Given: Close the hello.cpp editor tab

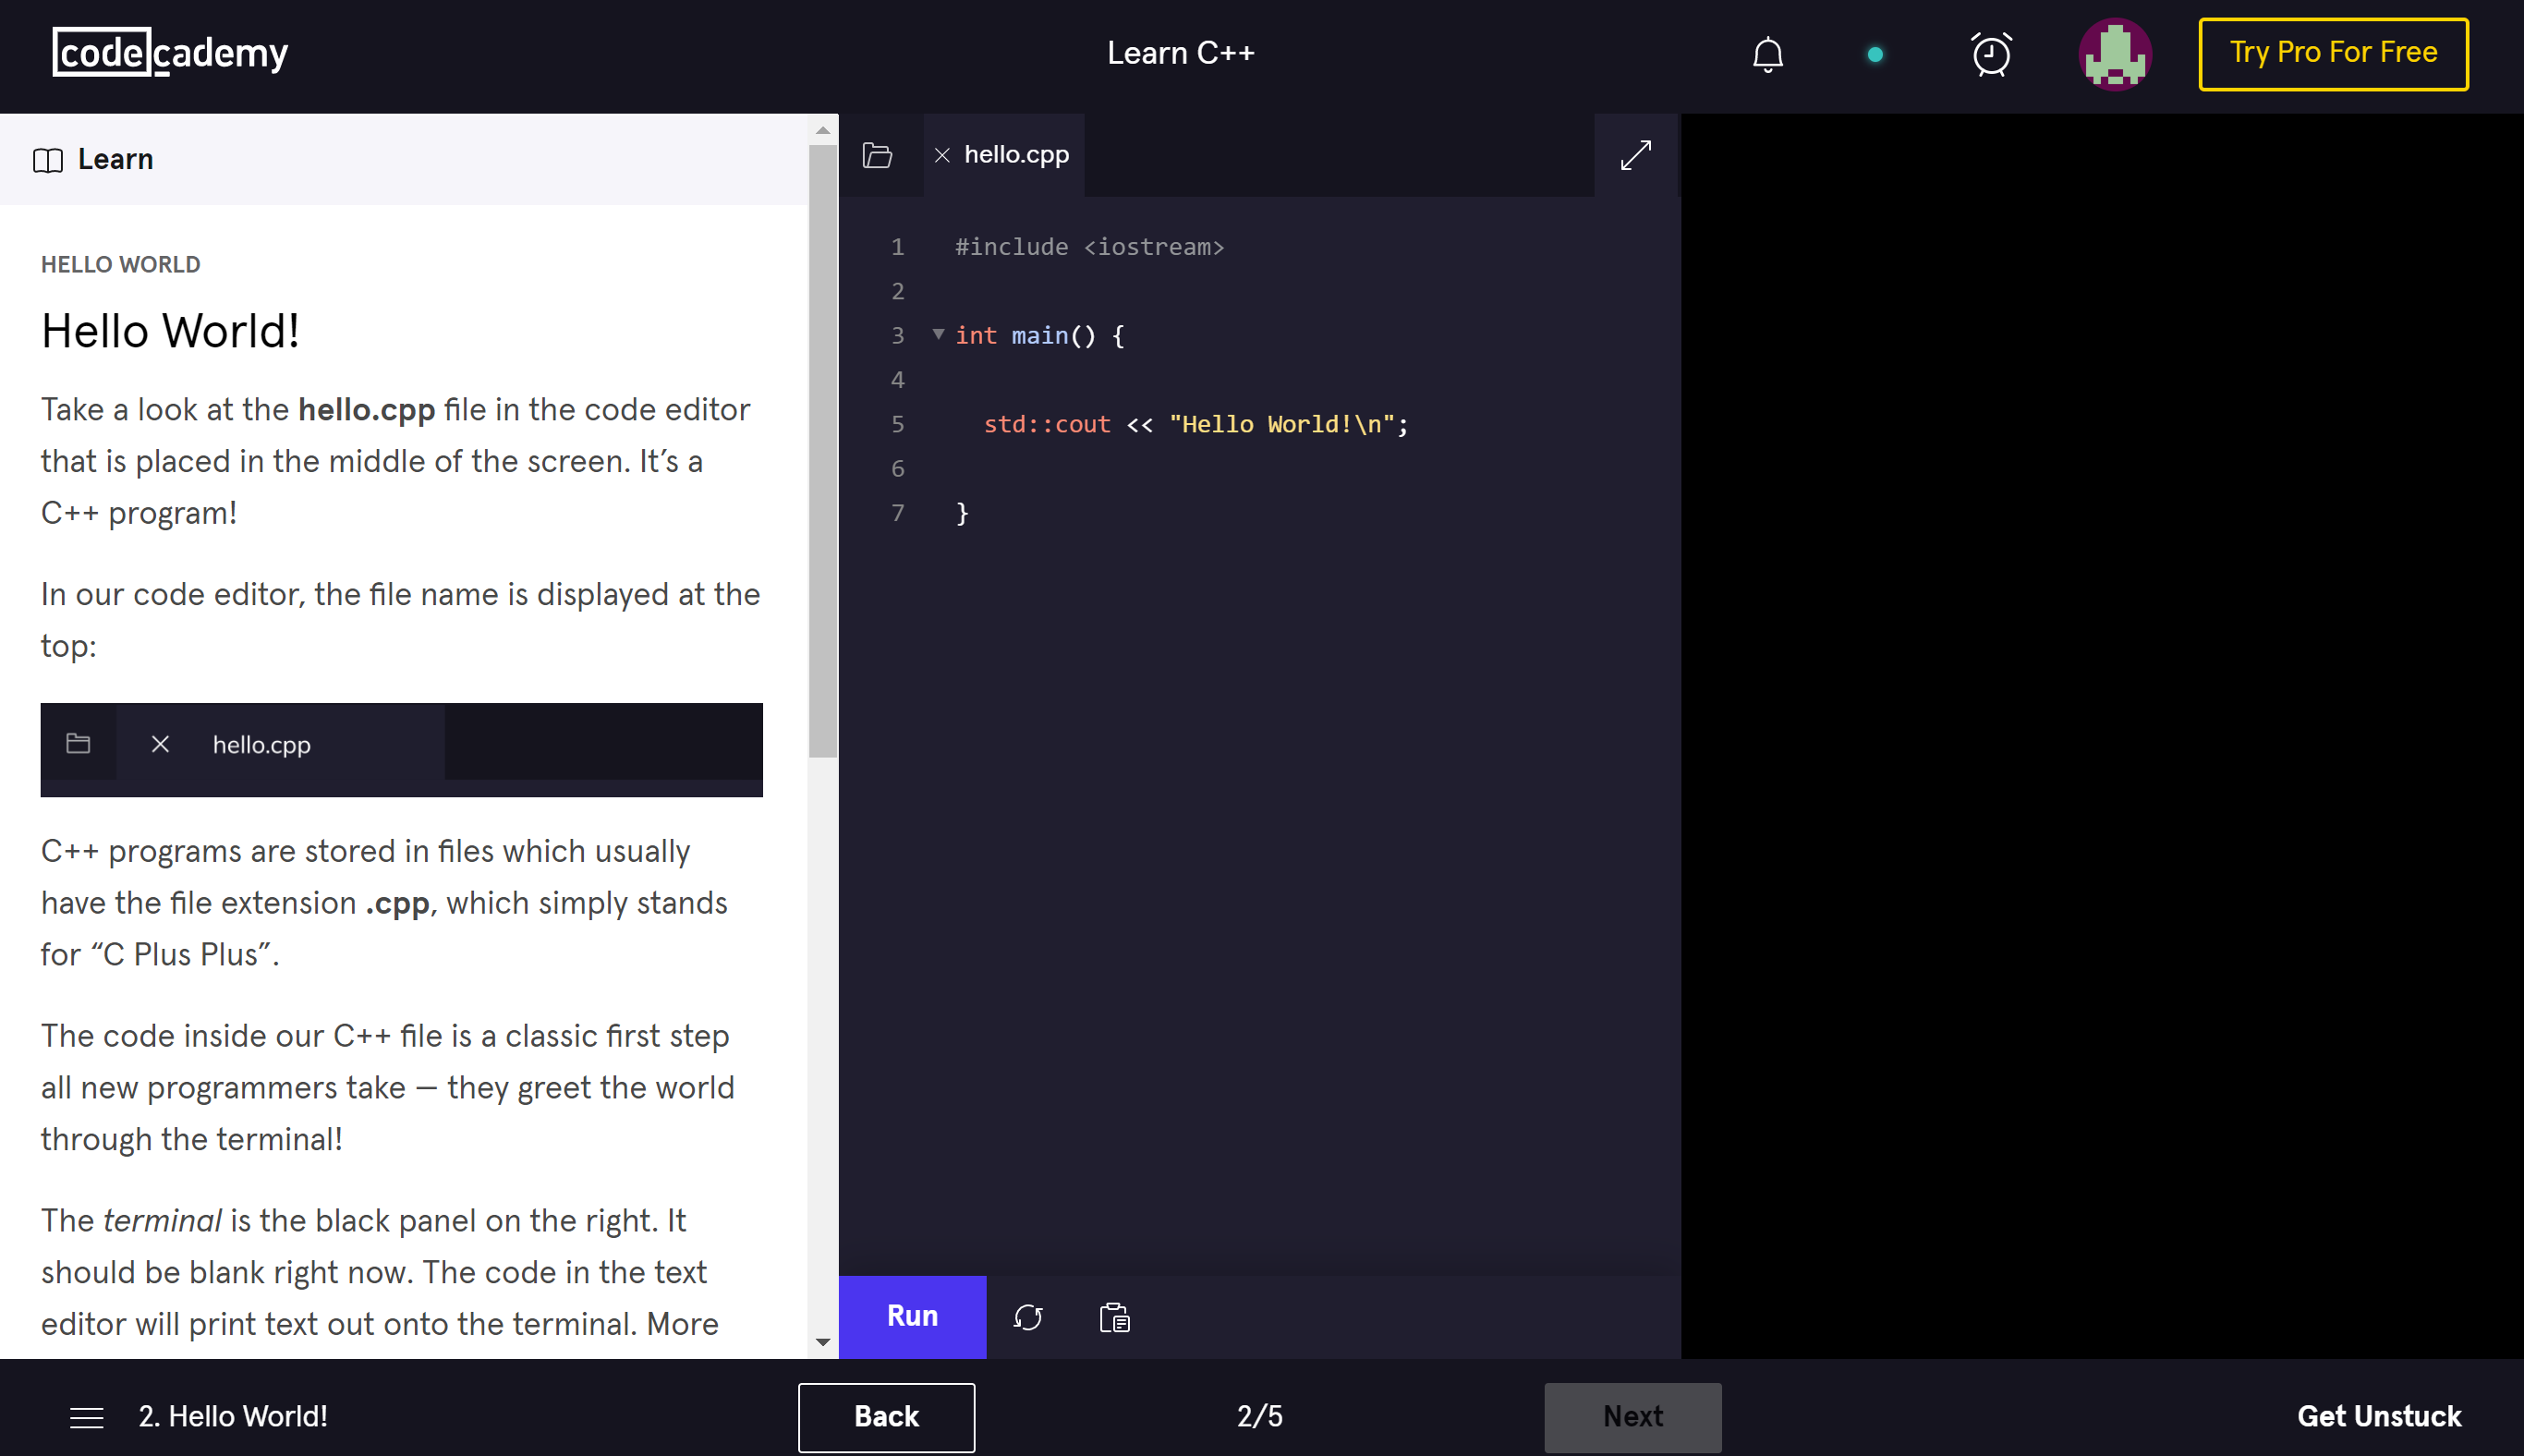Looking at the screenshot, I should pyautogui.click(x=941, y=155).
